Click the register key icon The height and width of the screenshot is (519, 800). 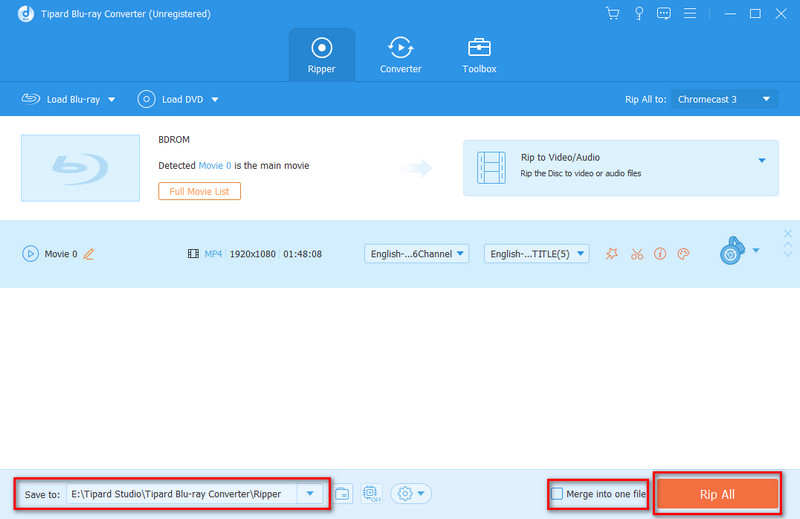(639, 14)
